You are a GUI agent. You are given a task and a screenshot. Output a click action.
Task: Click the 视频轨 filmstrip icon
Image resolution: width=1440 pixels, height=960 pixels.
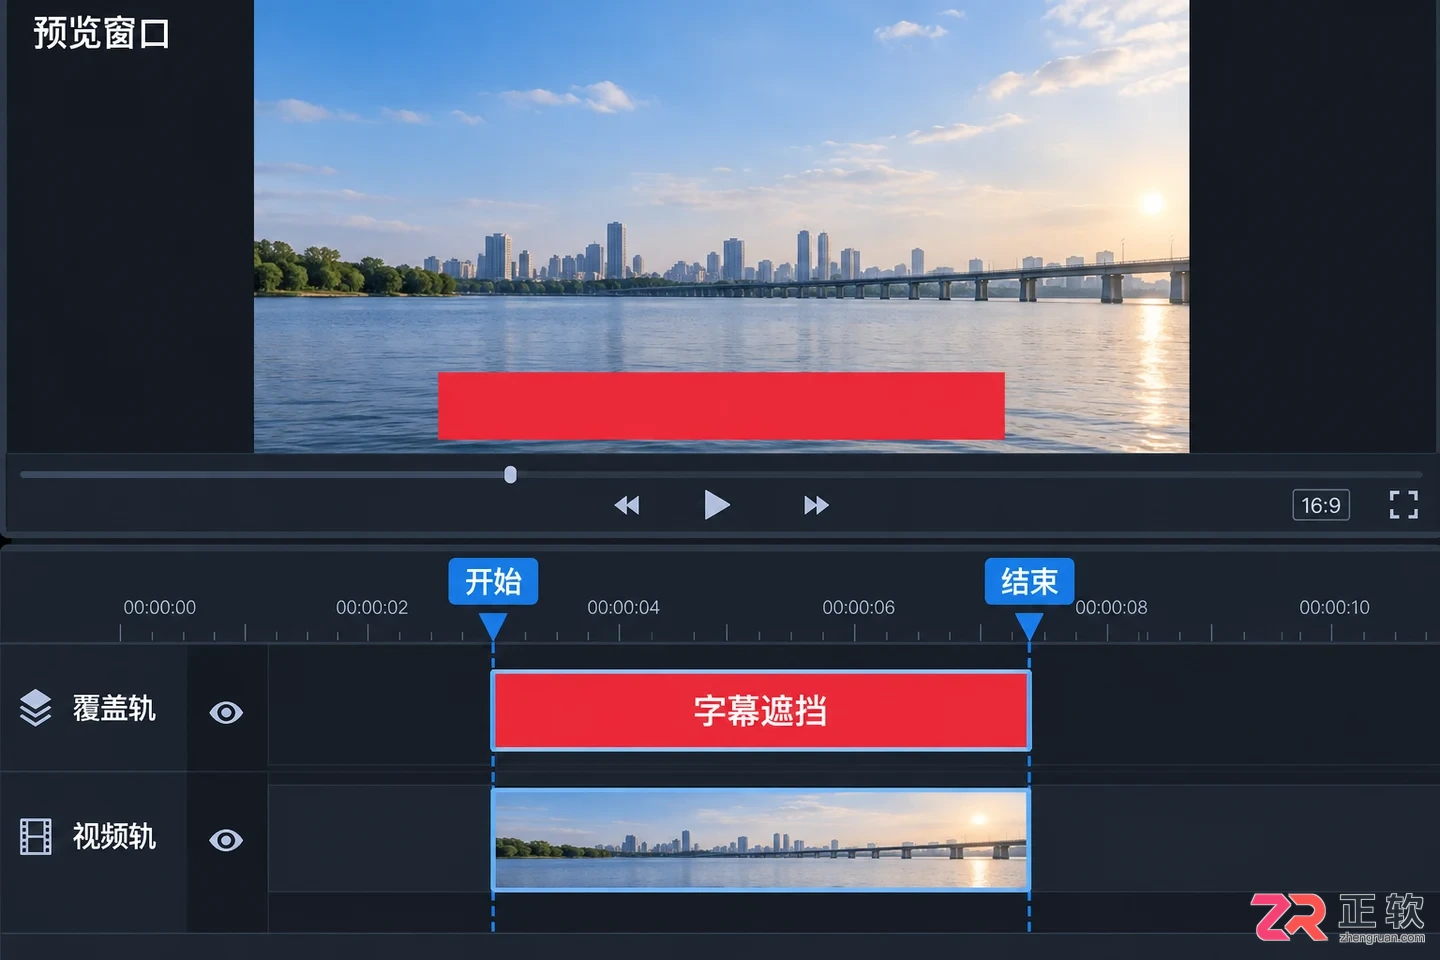tap(36, 836)
